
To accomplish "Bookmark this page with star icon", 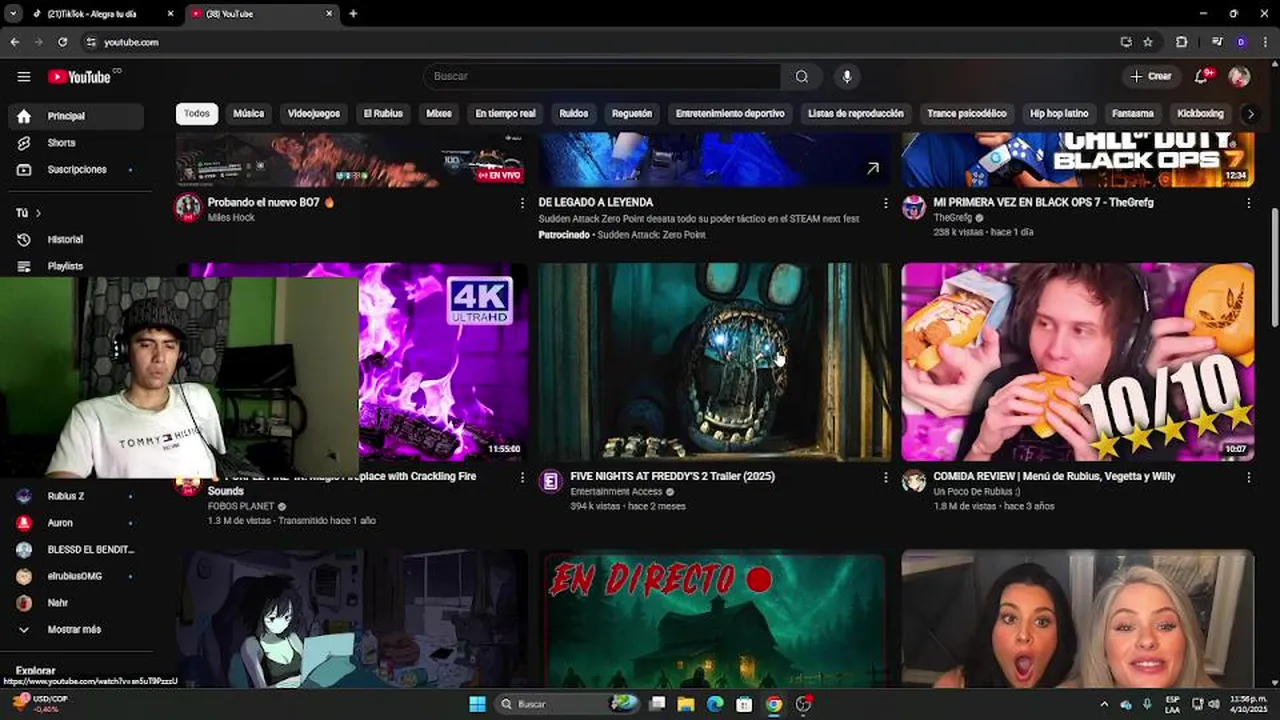I will coord(1148,42).
